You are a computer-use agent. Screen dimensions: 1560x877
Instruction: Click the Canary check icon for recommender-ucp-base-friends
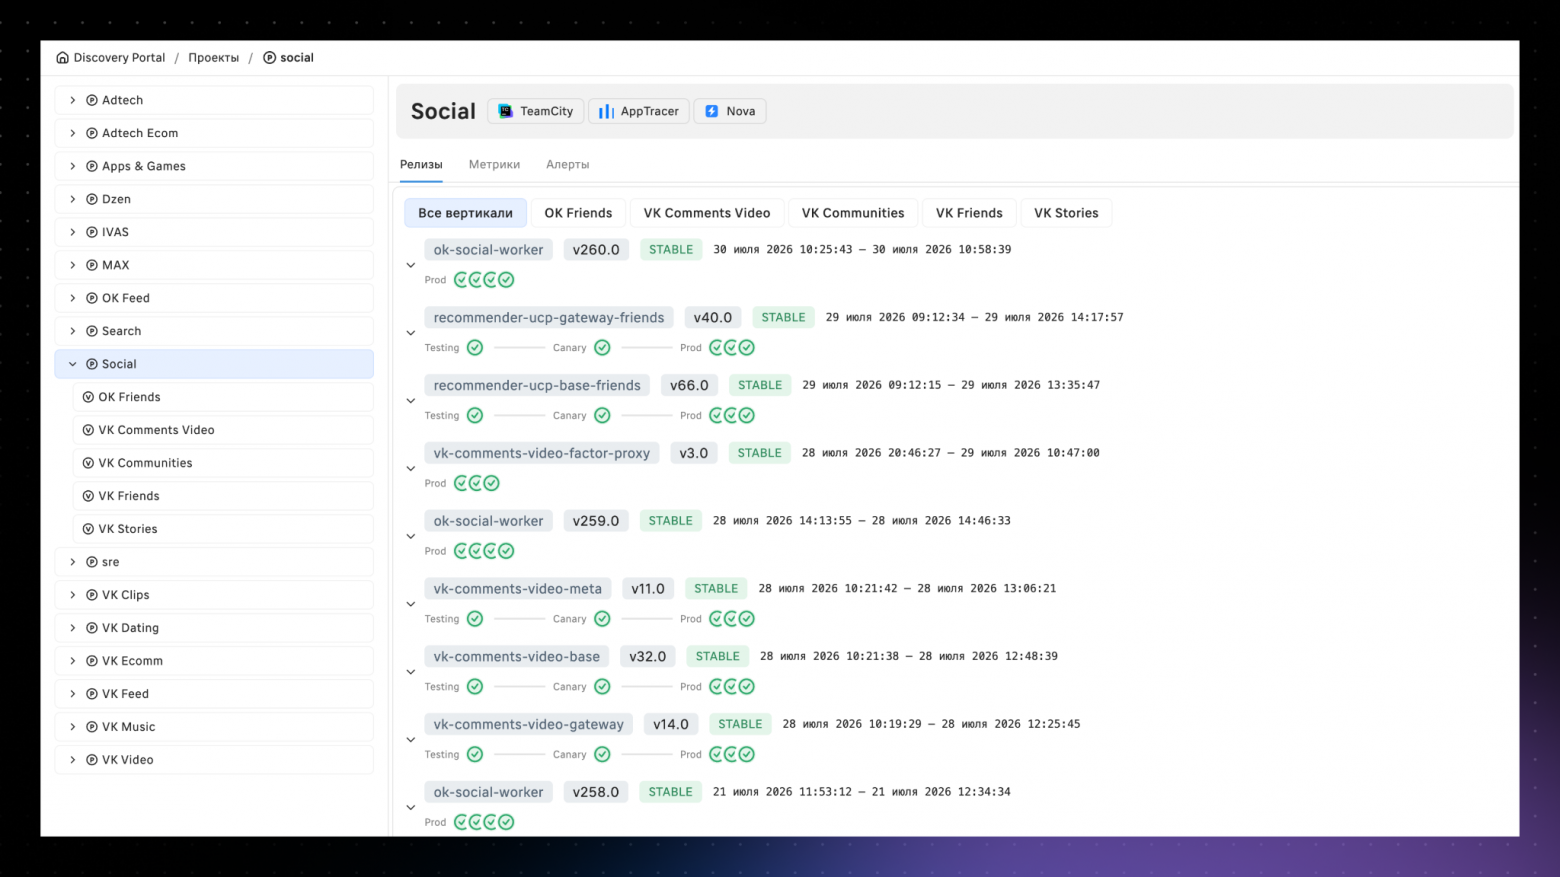point(602,416)
